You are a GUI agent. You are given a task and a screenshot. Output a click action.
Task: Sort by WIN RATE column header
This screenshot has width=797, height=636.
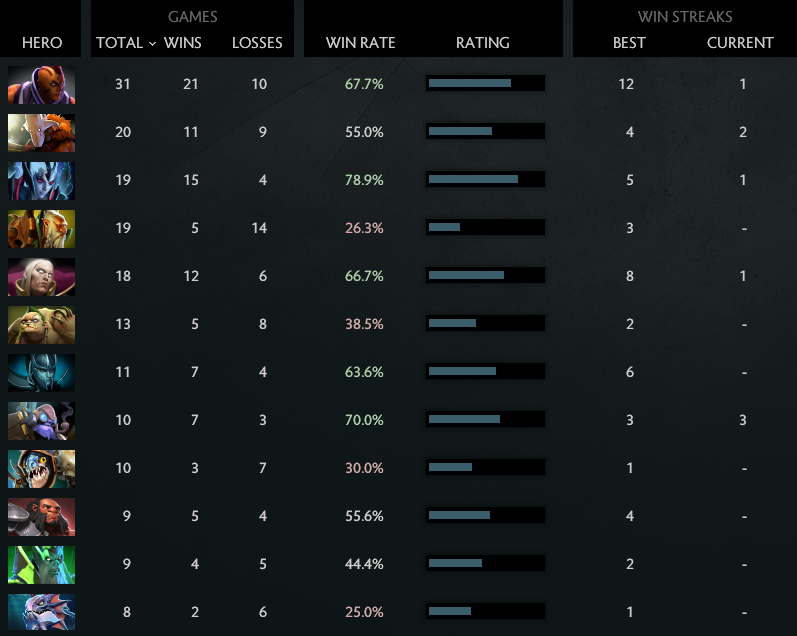(x=361, y=43)
